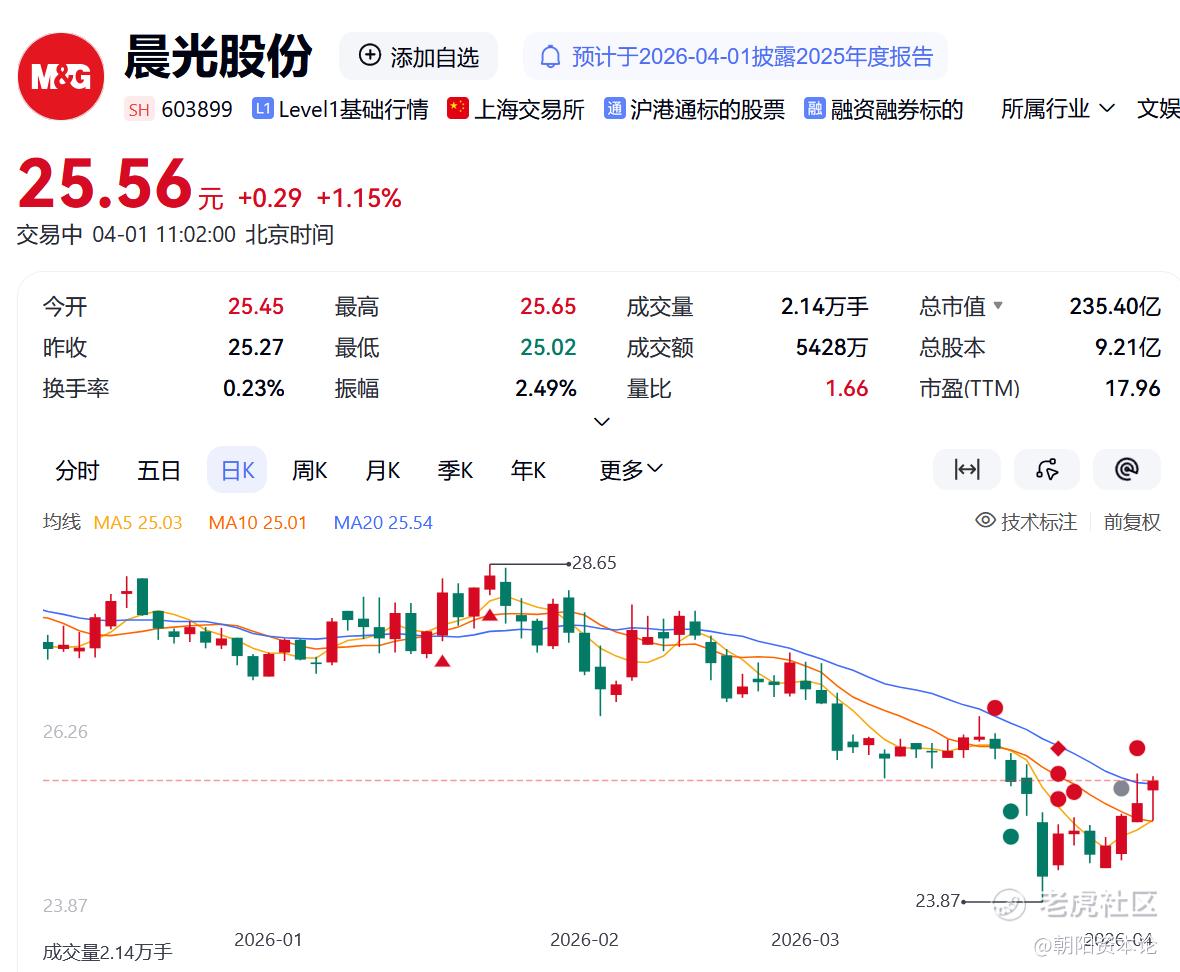
Task: Open the 更多 more periods dropdown
Action: (x=631, y=471)
